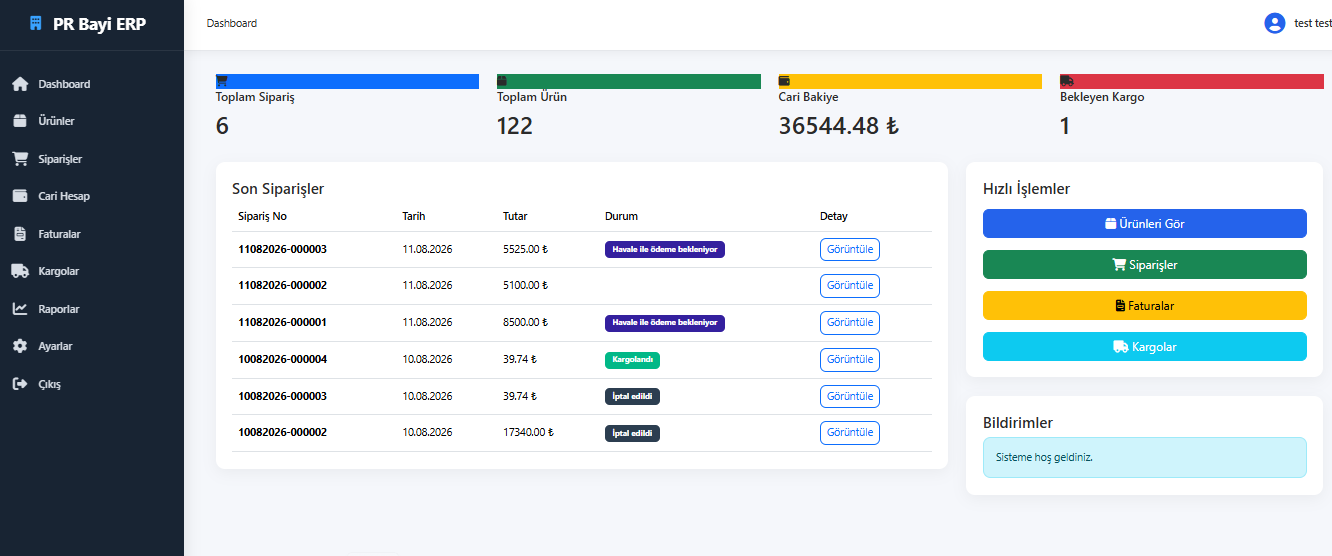
Task: Click the Kargolar truck icon in sidebar
Action: pos(20,271)
